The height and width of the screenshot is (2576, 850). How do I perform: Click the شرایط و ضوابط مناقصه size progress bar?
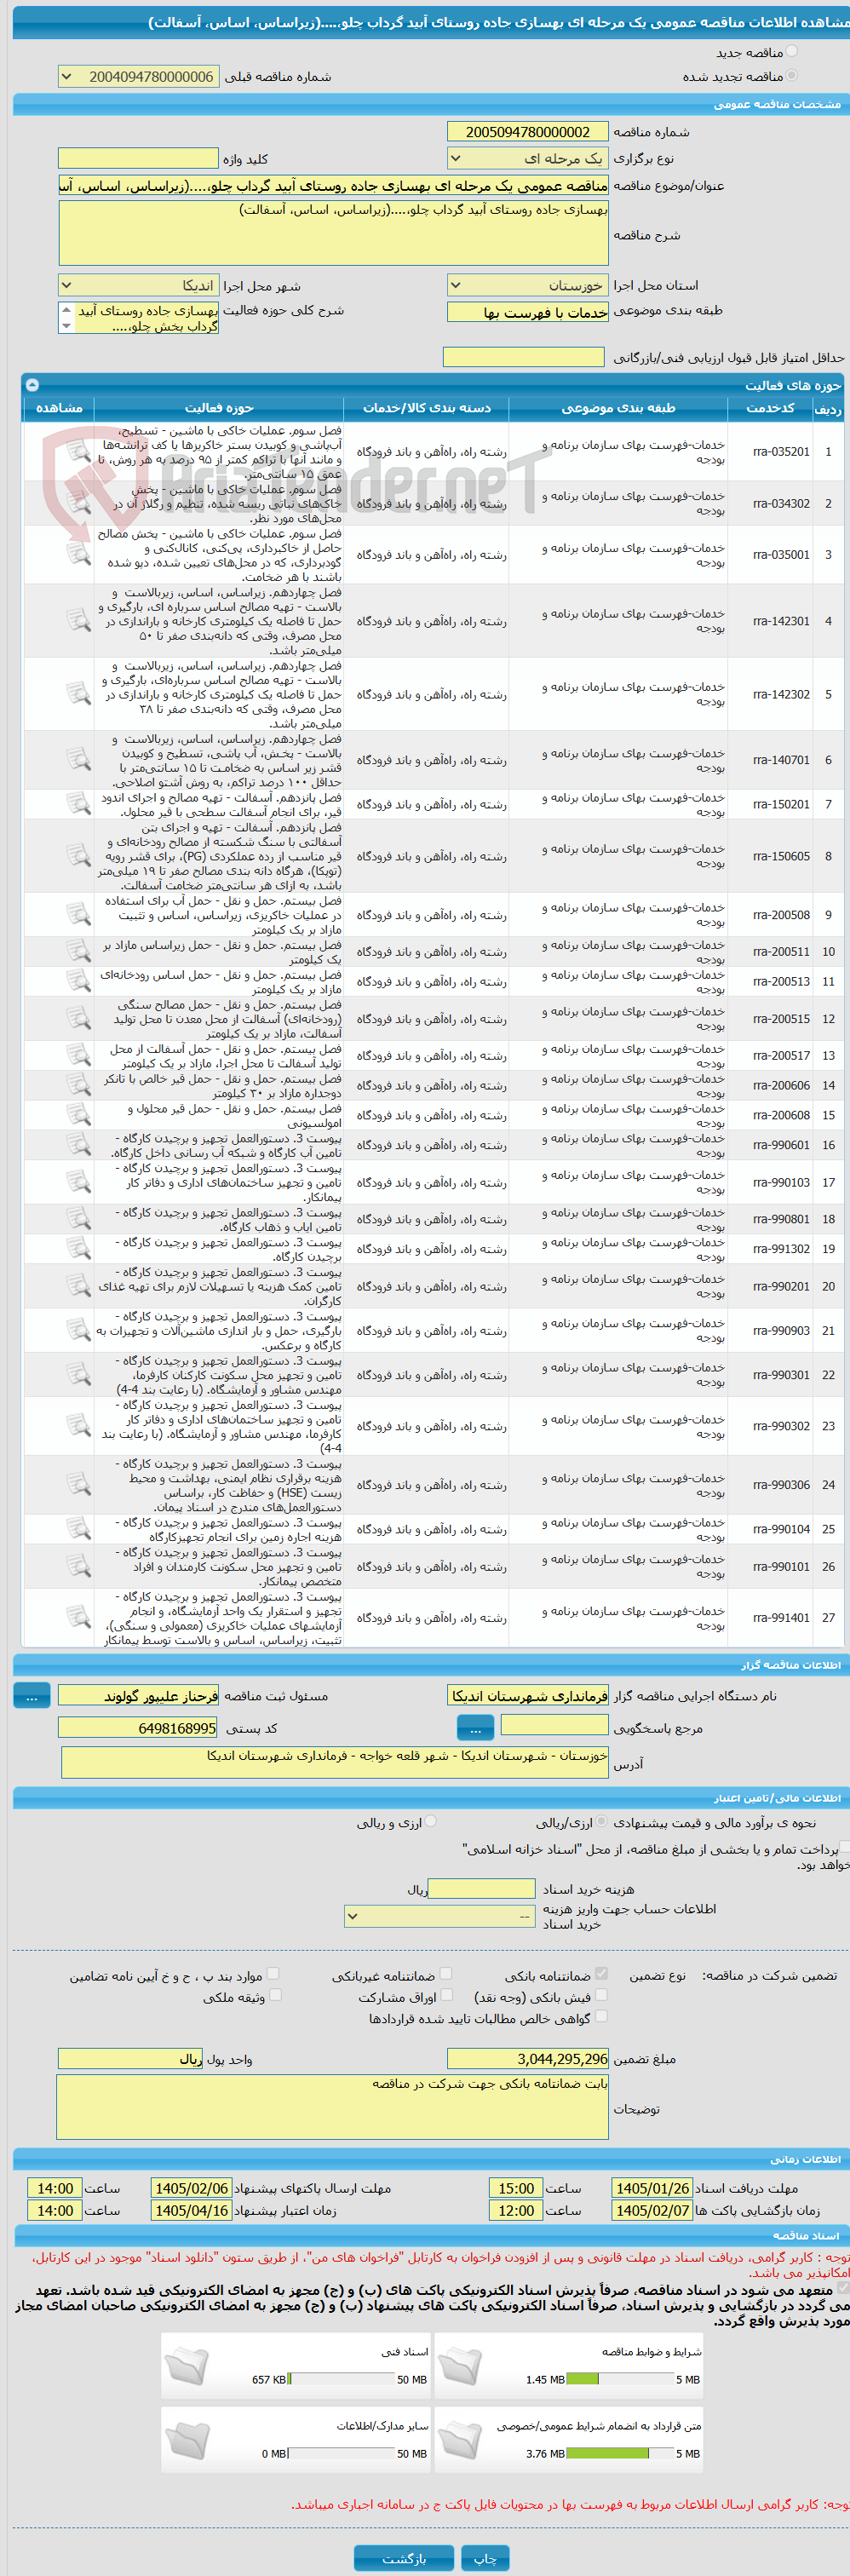pos(621,2379)
